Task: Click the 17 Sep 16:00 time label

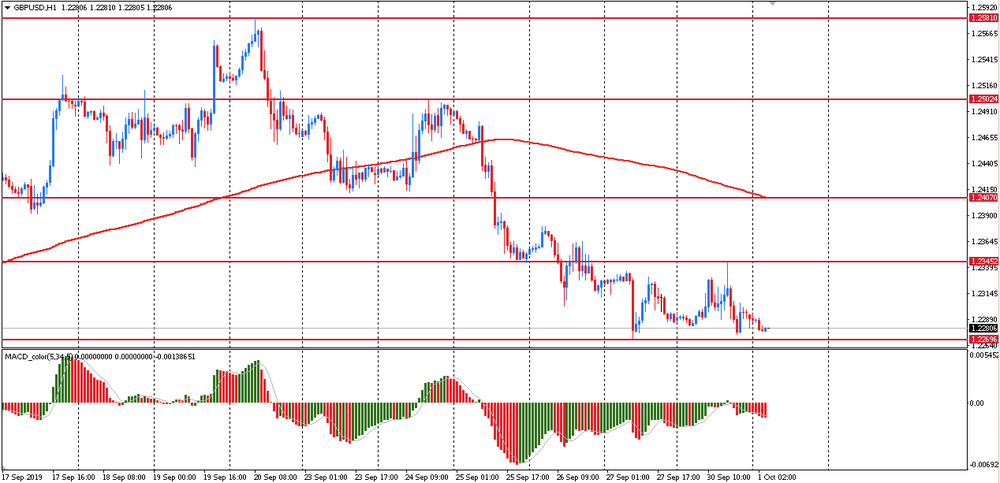Action: click(x=73, y=477)
